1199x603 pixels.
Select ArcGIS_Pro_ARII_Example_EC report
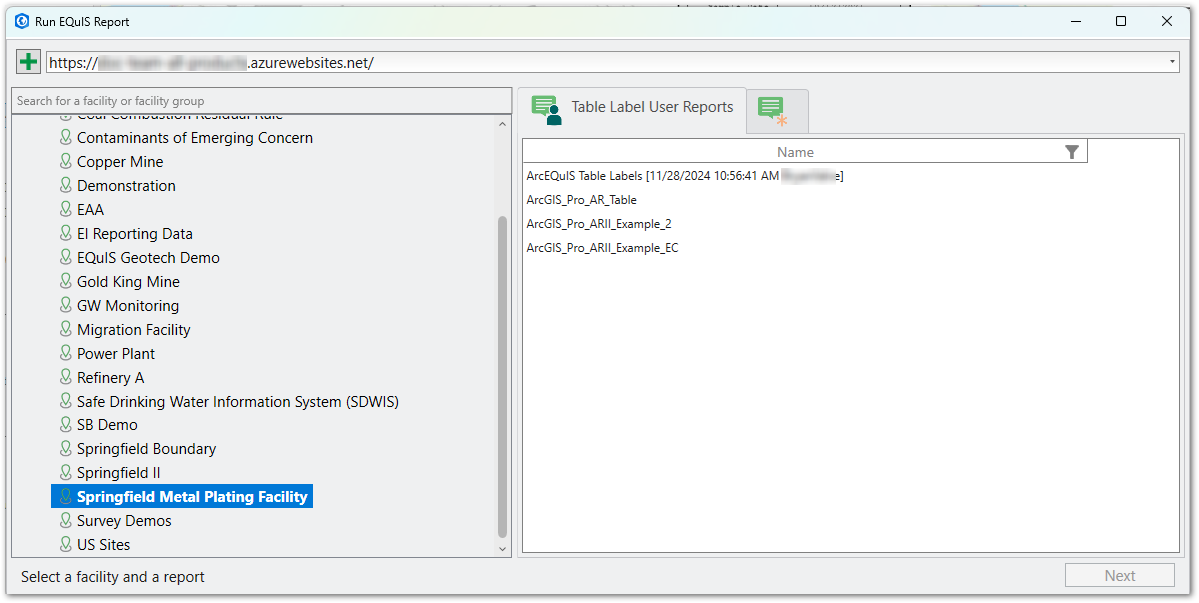click(x=602, y=248)
